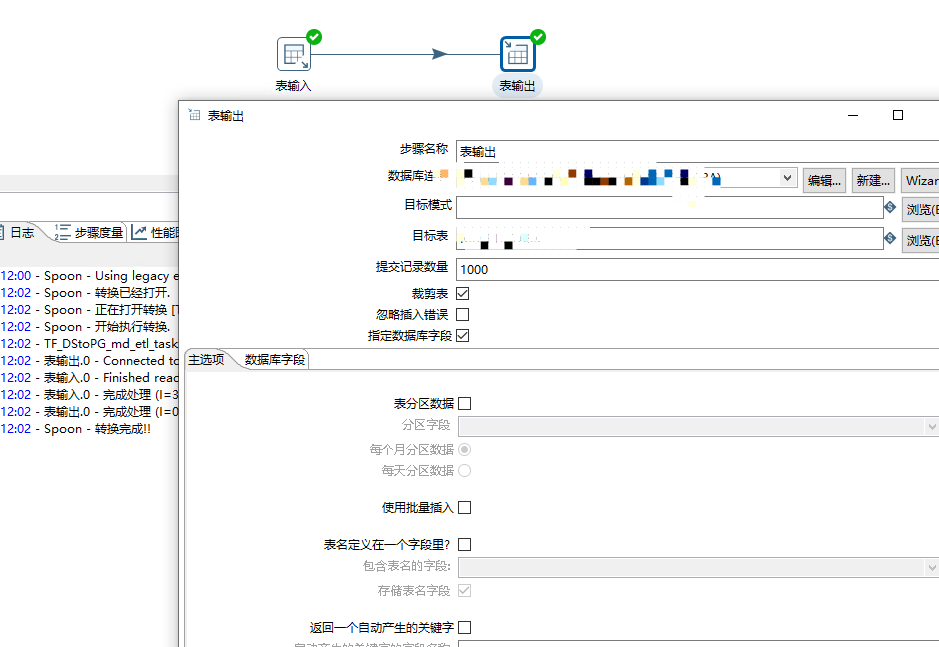Image resolution: width=939 pixels, height=647 pixels.
Task: Click the variable icon beside 目标模式 field
Action: click(x=890, y=207)
